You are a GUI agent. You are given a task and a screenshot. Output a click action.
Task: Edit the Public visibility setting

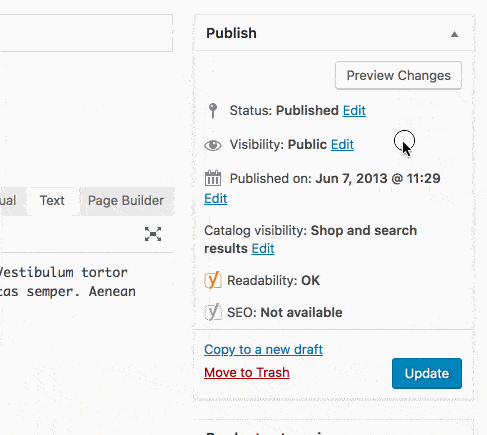coord(342,145)
